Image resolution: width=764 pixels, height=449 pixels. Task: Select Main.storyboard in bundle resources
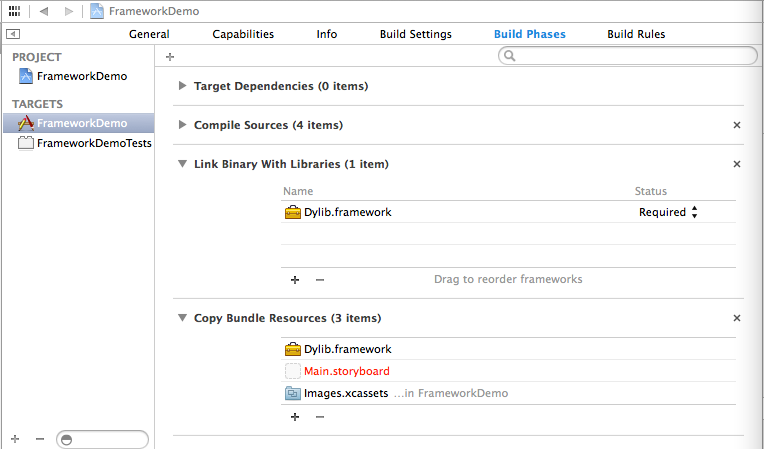click(x=346, y=371)
